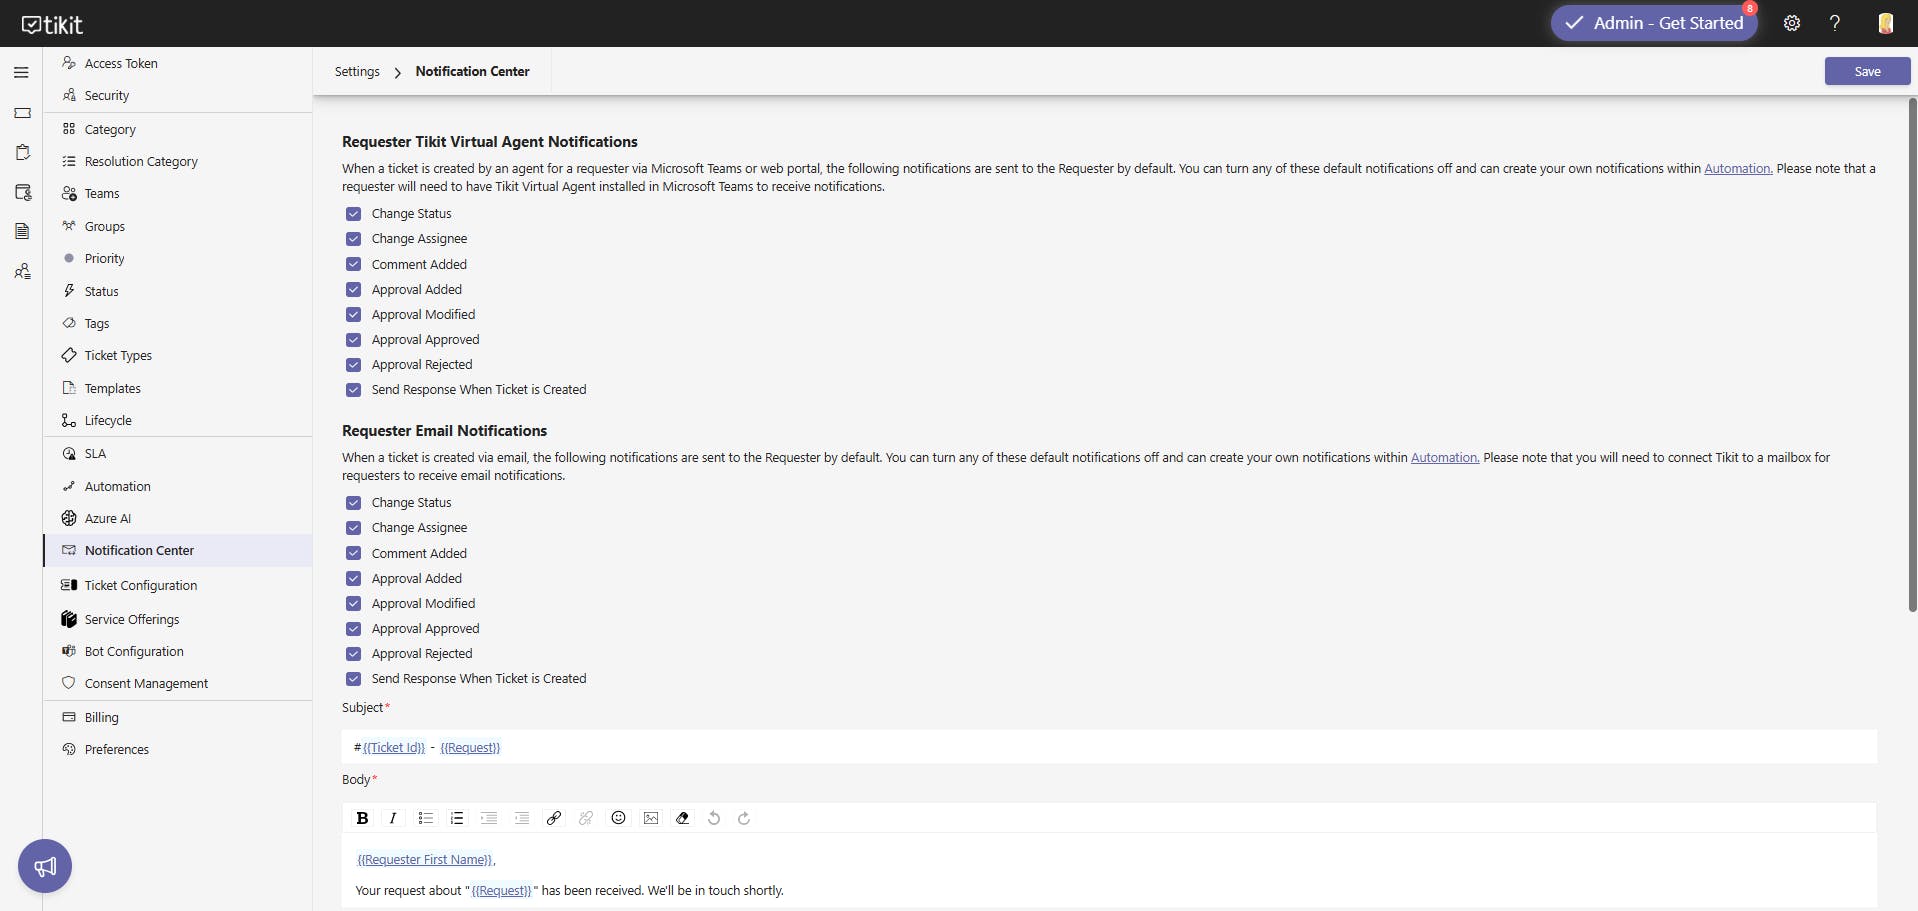Select Resolution Category in sidebar

[141, 162]
